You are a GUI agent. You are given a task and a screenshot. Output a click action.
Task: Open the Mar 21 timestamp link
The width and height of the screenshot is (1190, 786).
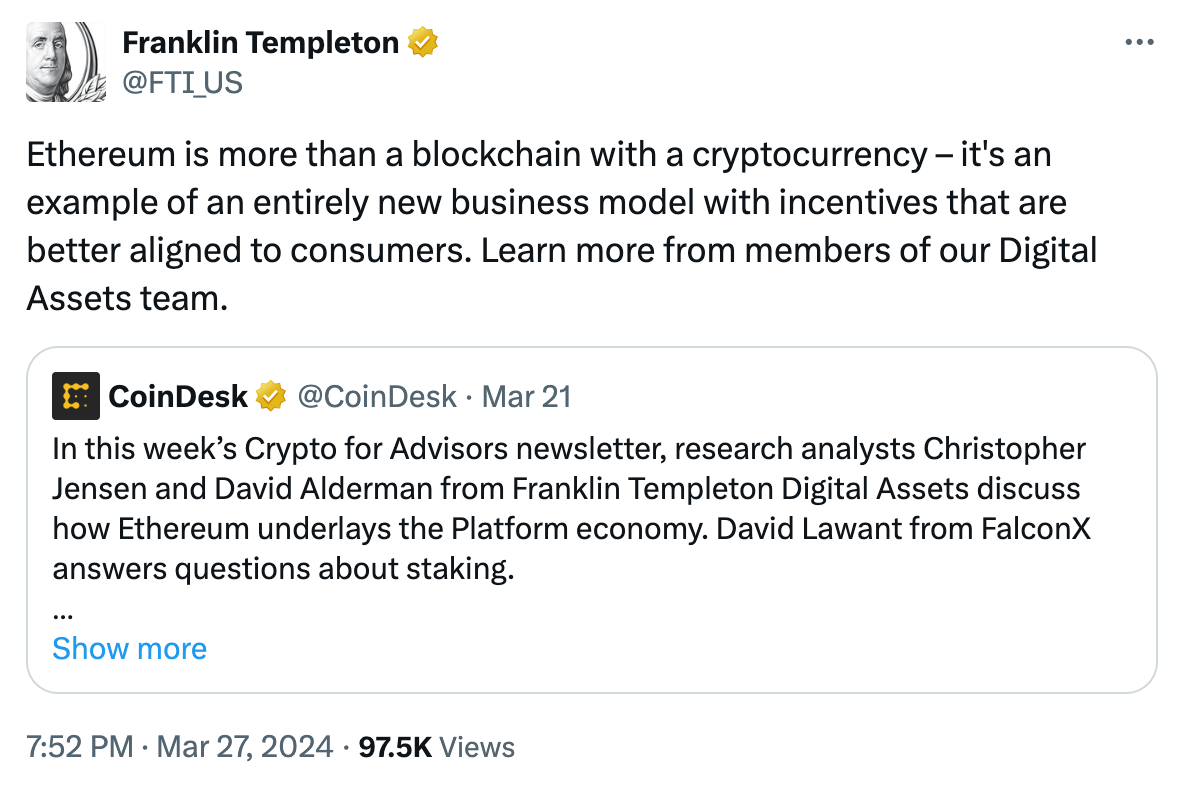point(526,396)
